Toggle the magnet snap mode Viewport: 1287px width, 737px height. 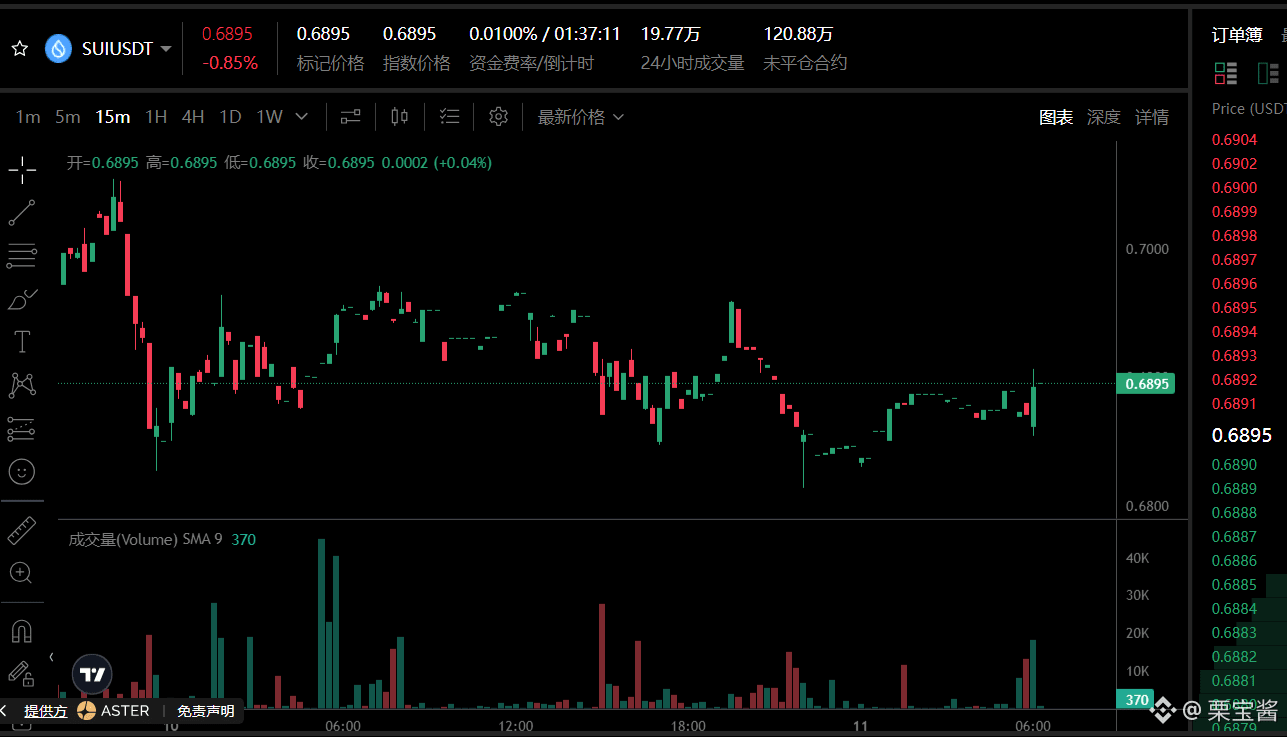click(22, 631)
